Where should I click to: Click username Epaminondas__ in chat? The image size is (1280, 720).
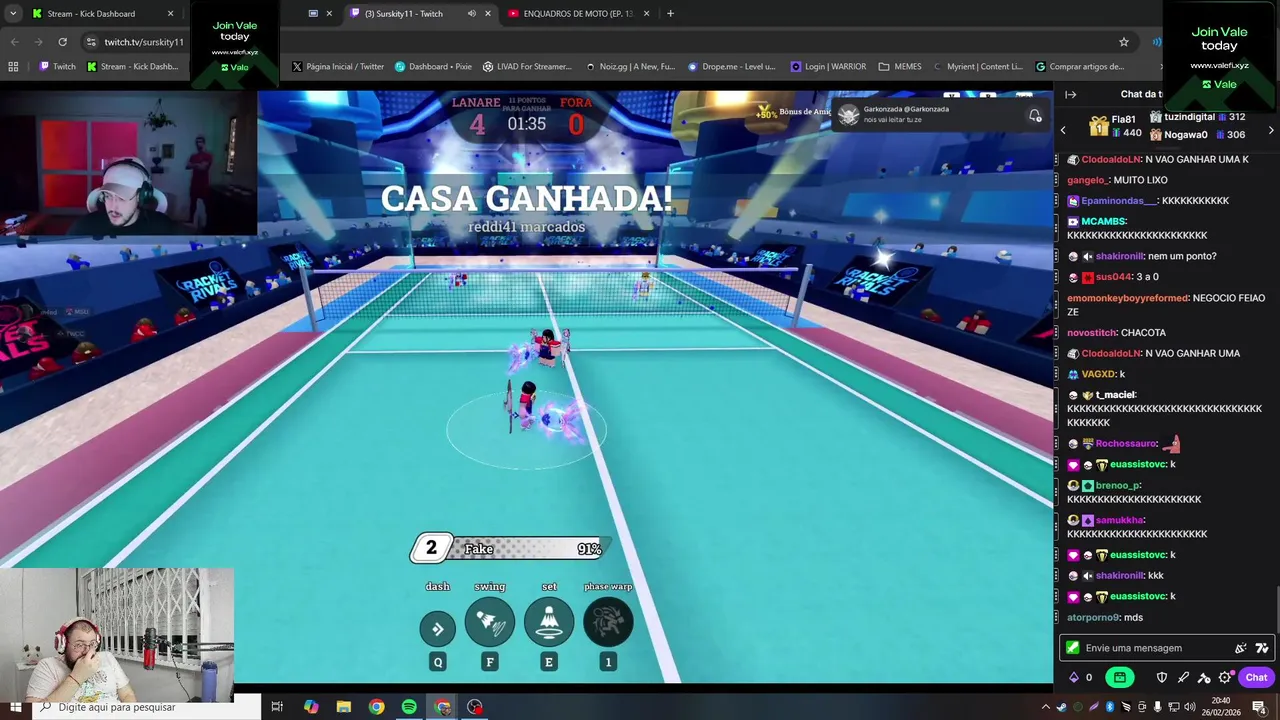click(1118, 201)
